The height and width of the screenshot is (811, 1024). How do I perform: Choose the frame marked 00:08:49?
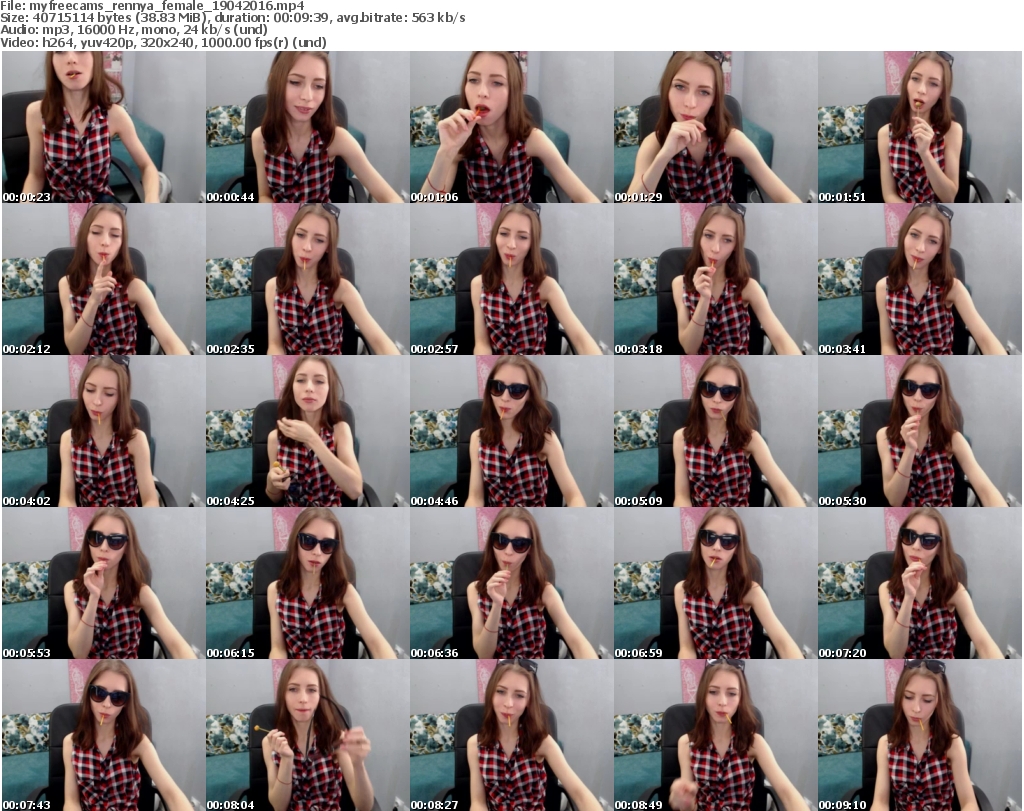tap(716, 735)
